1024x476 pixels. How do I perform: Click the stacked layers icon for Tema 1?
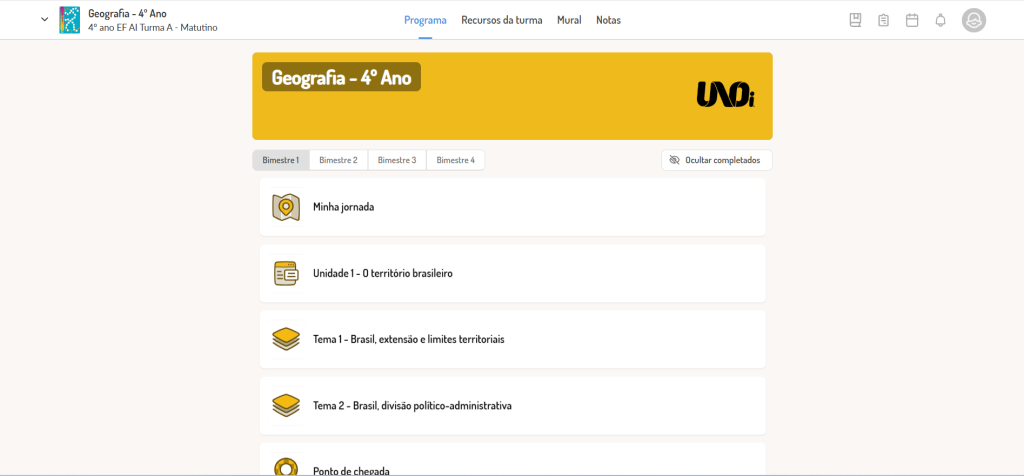(285, 340)
